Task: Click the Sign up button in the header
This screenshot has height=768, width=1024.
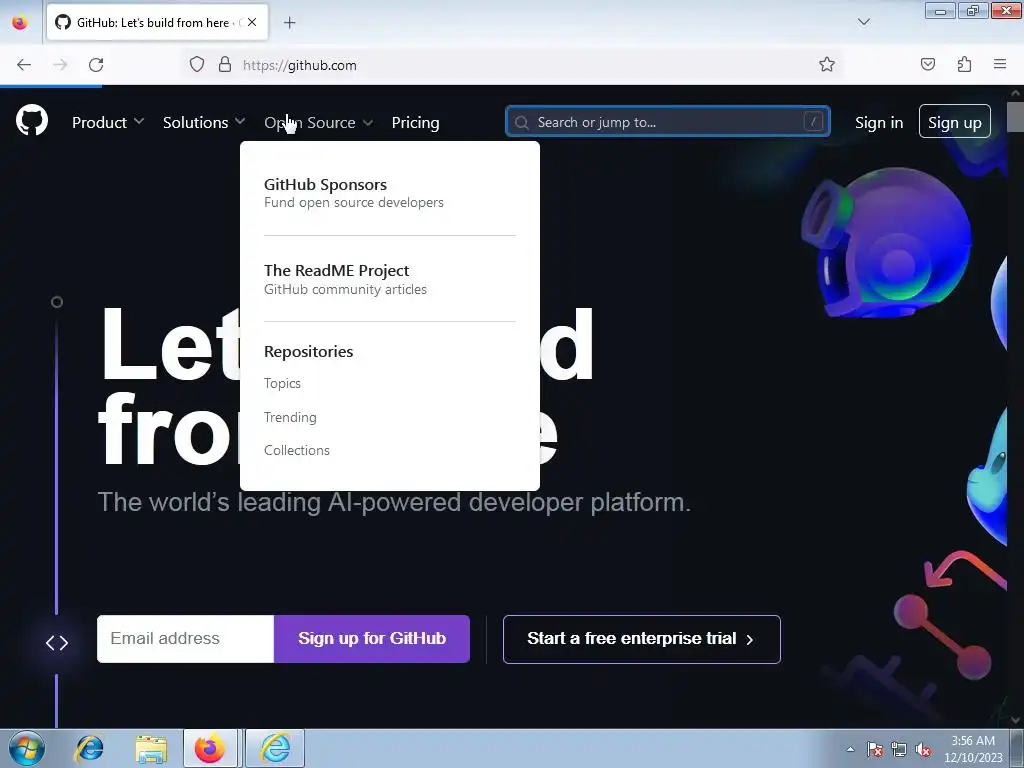Action: point(954,121)
